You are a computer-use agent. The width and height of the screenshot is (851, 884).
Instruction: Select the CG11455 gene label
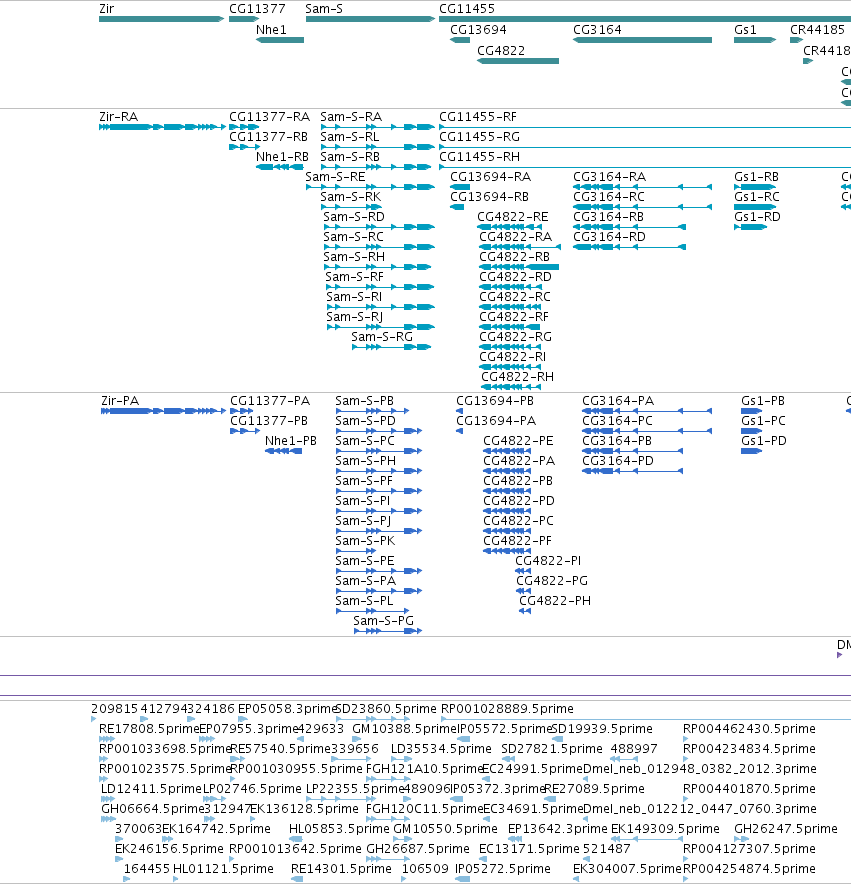coord(467,8)
